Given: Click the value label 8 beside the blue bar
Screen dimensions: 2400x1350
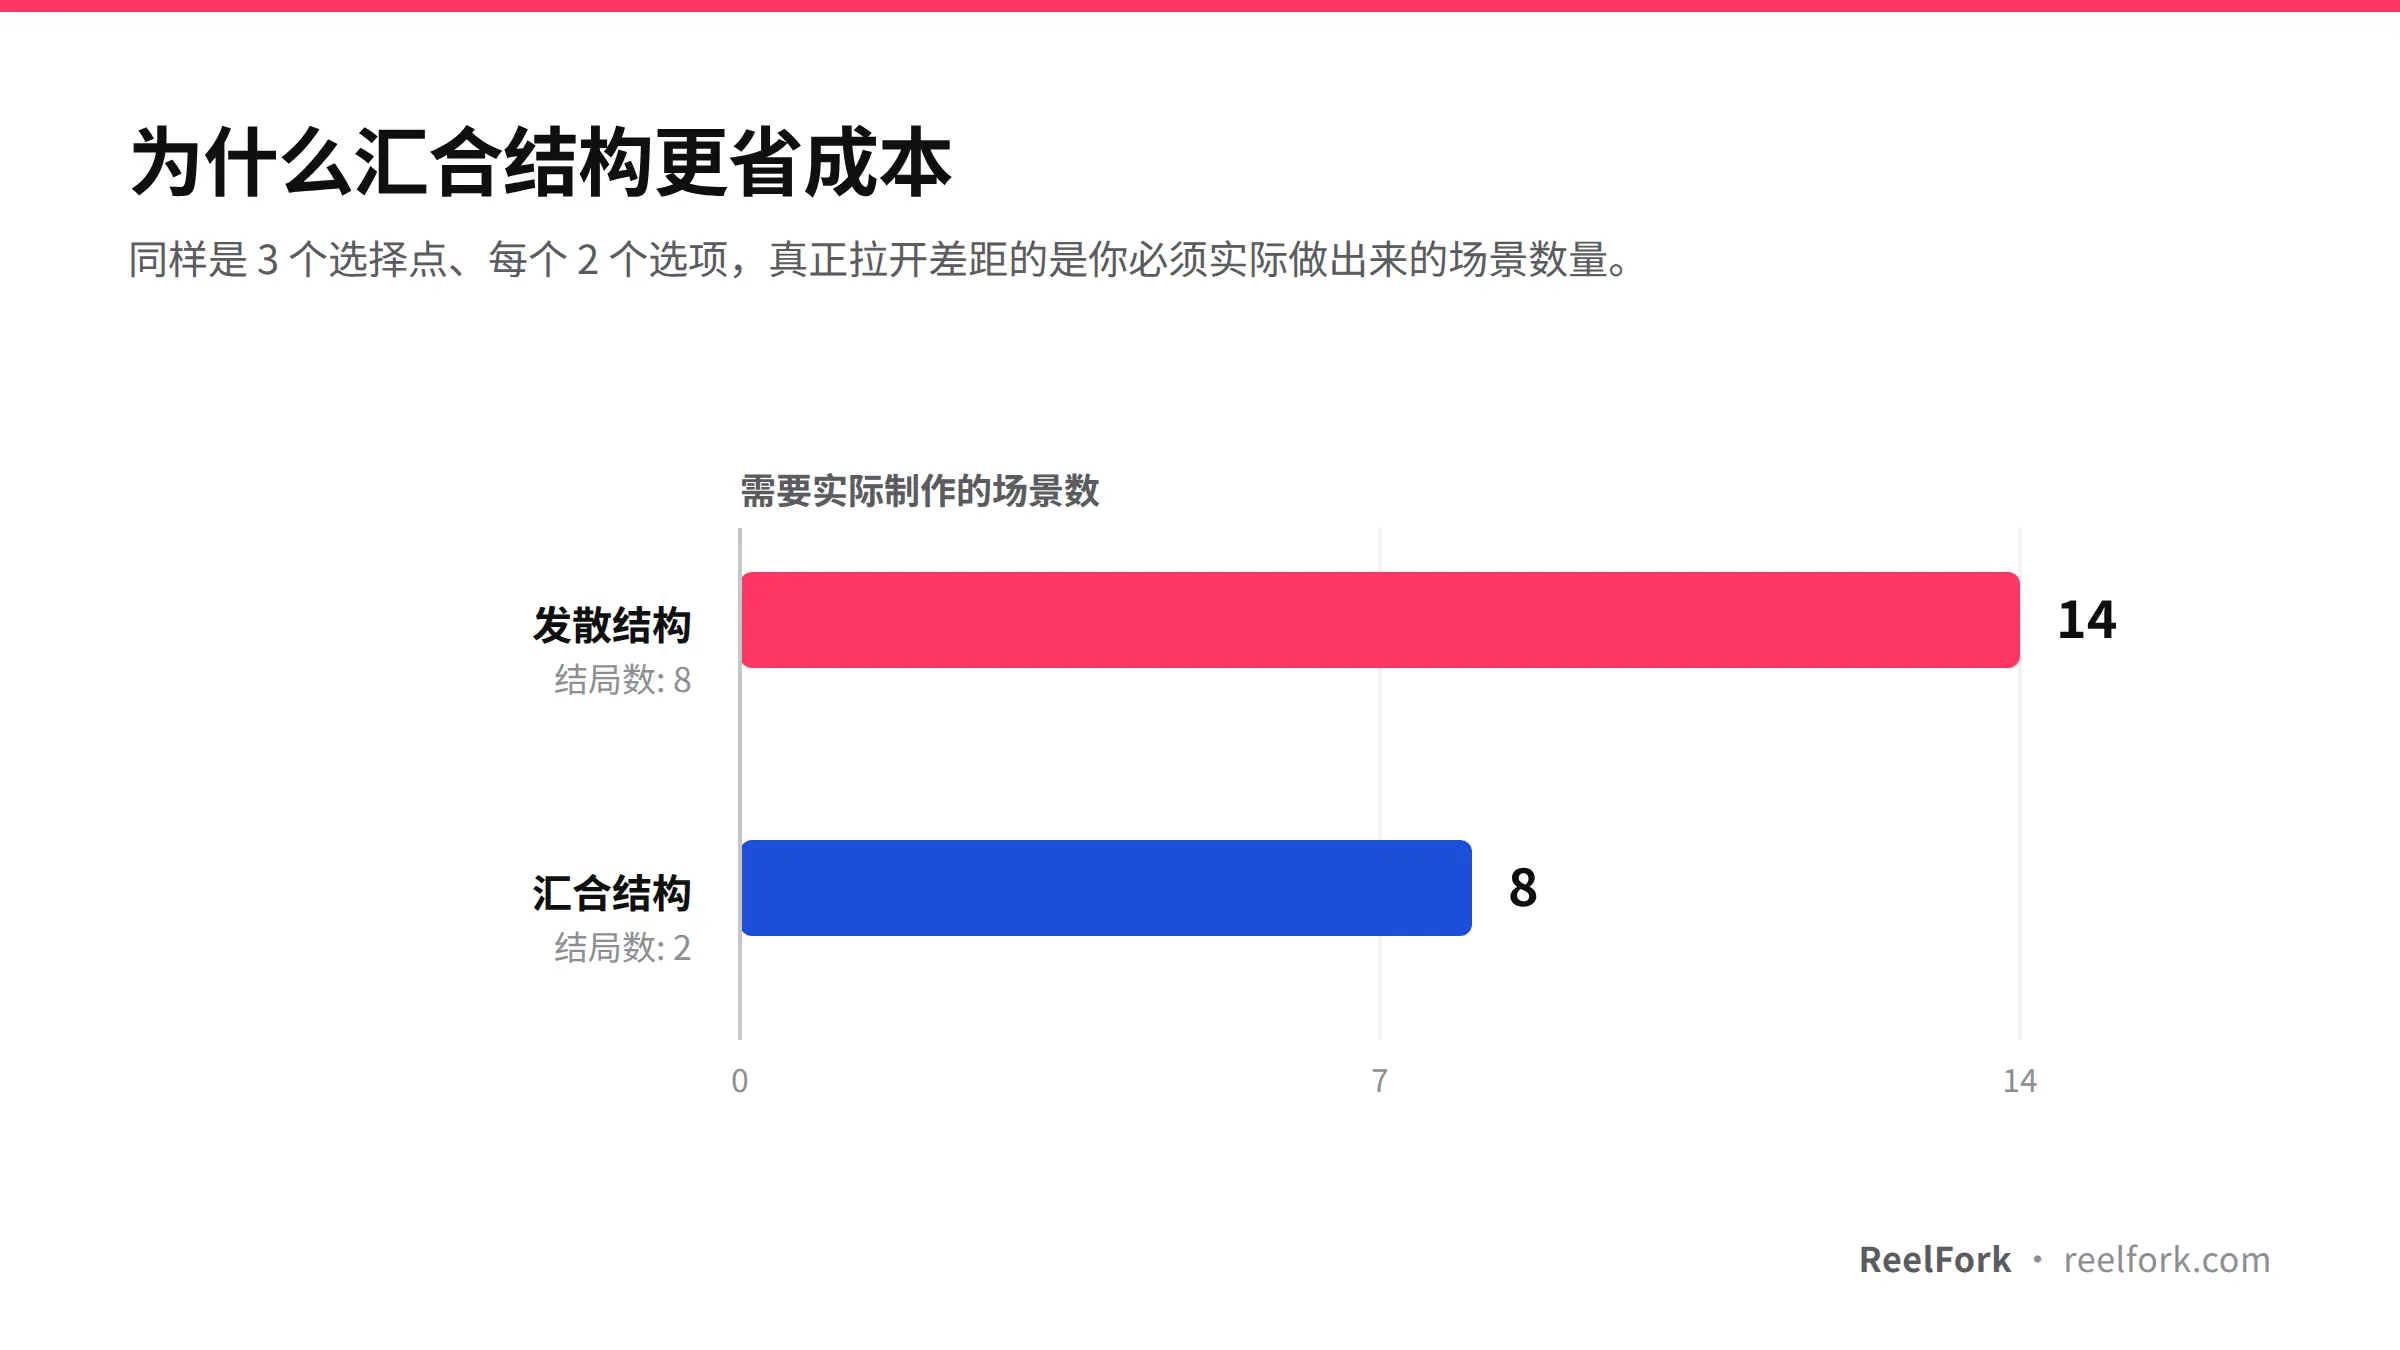Looking at the screenshot, I should click(x=1523, y=888).
